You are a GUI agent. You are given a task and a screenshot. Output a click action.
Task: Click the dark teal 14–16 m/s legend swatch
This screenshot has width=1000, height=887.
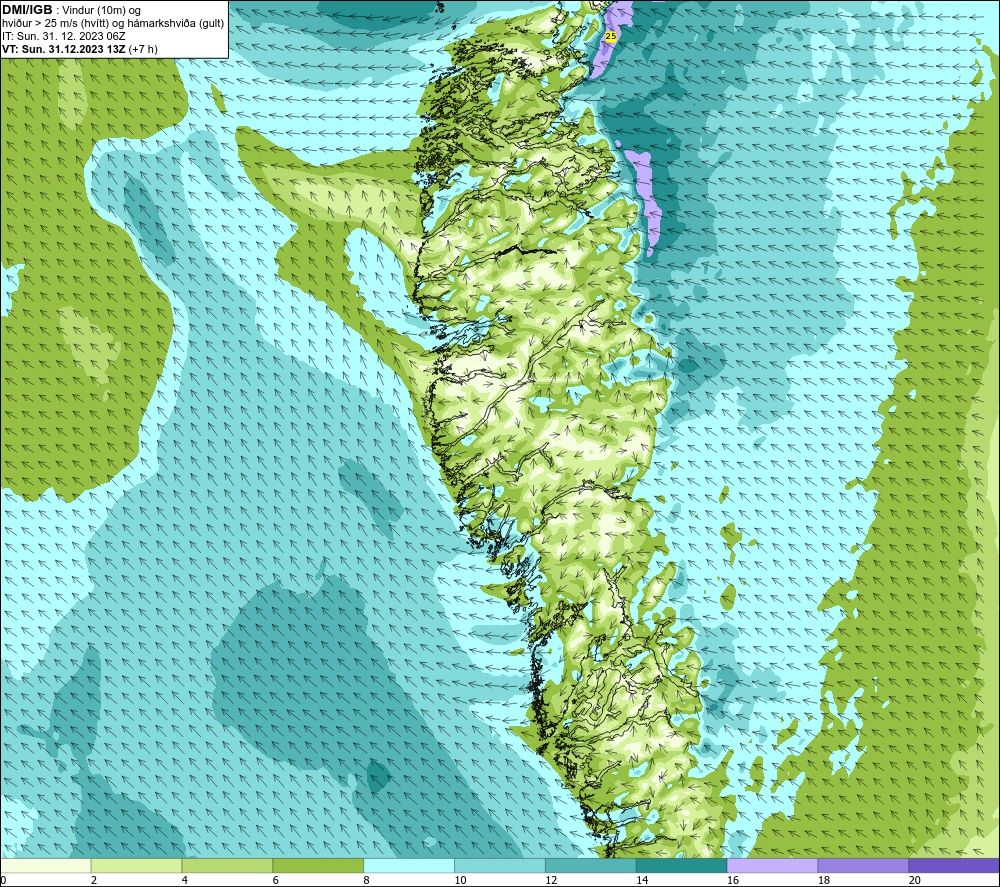[x=682, y=865]
